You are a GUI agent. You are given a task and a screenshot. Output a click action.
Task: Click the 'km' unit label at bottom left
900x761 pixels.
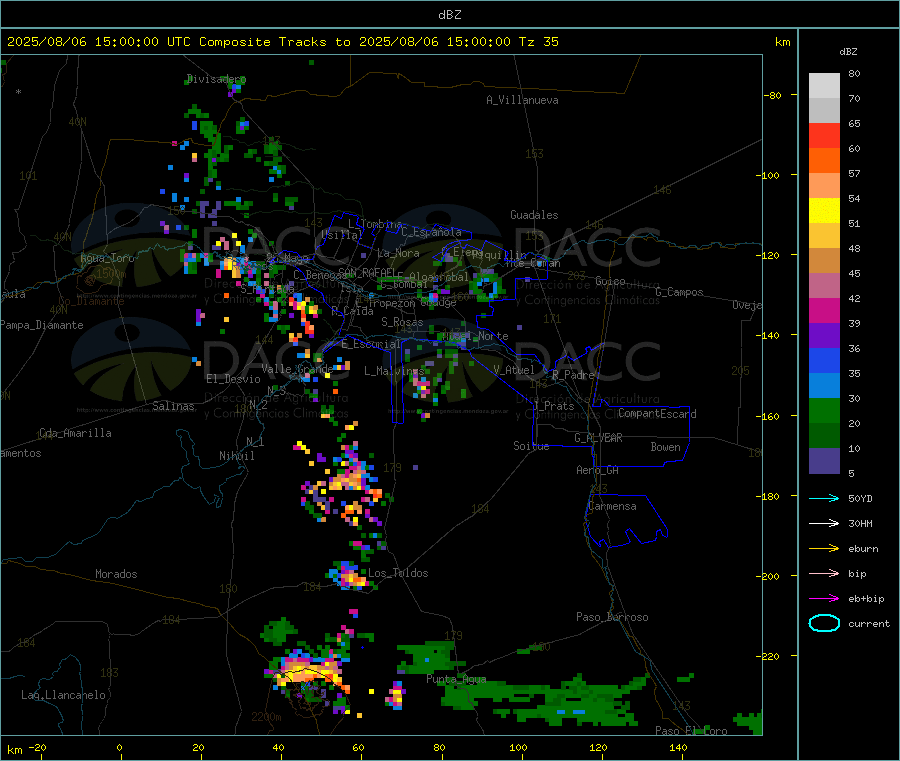14,750
